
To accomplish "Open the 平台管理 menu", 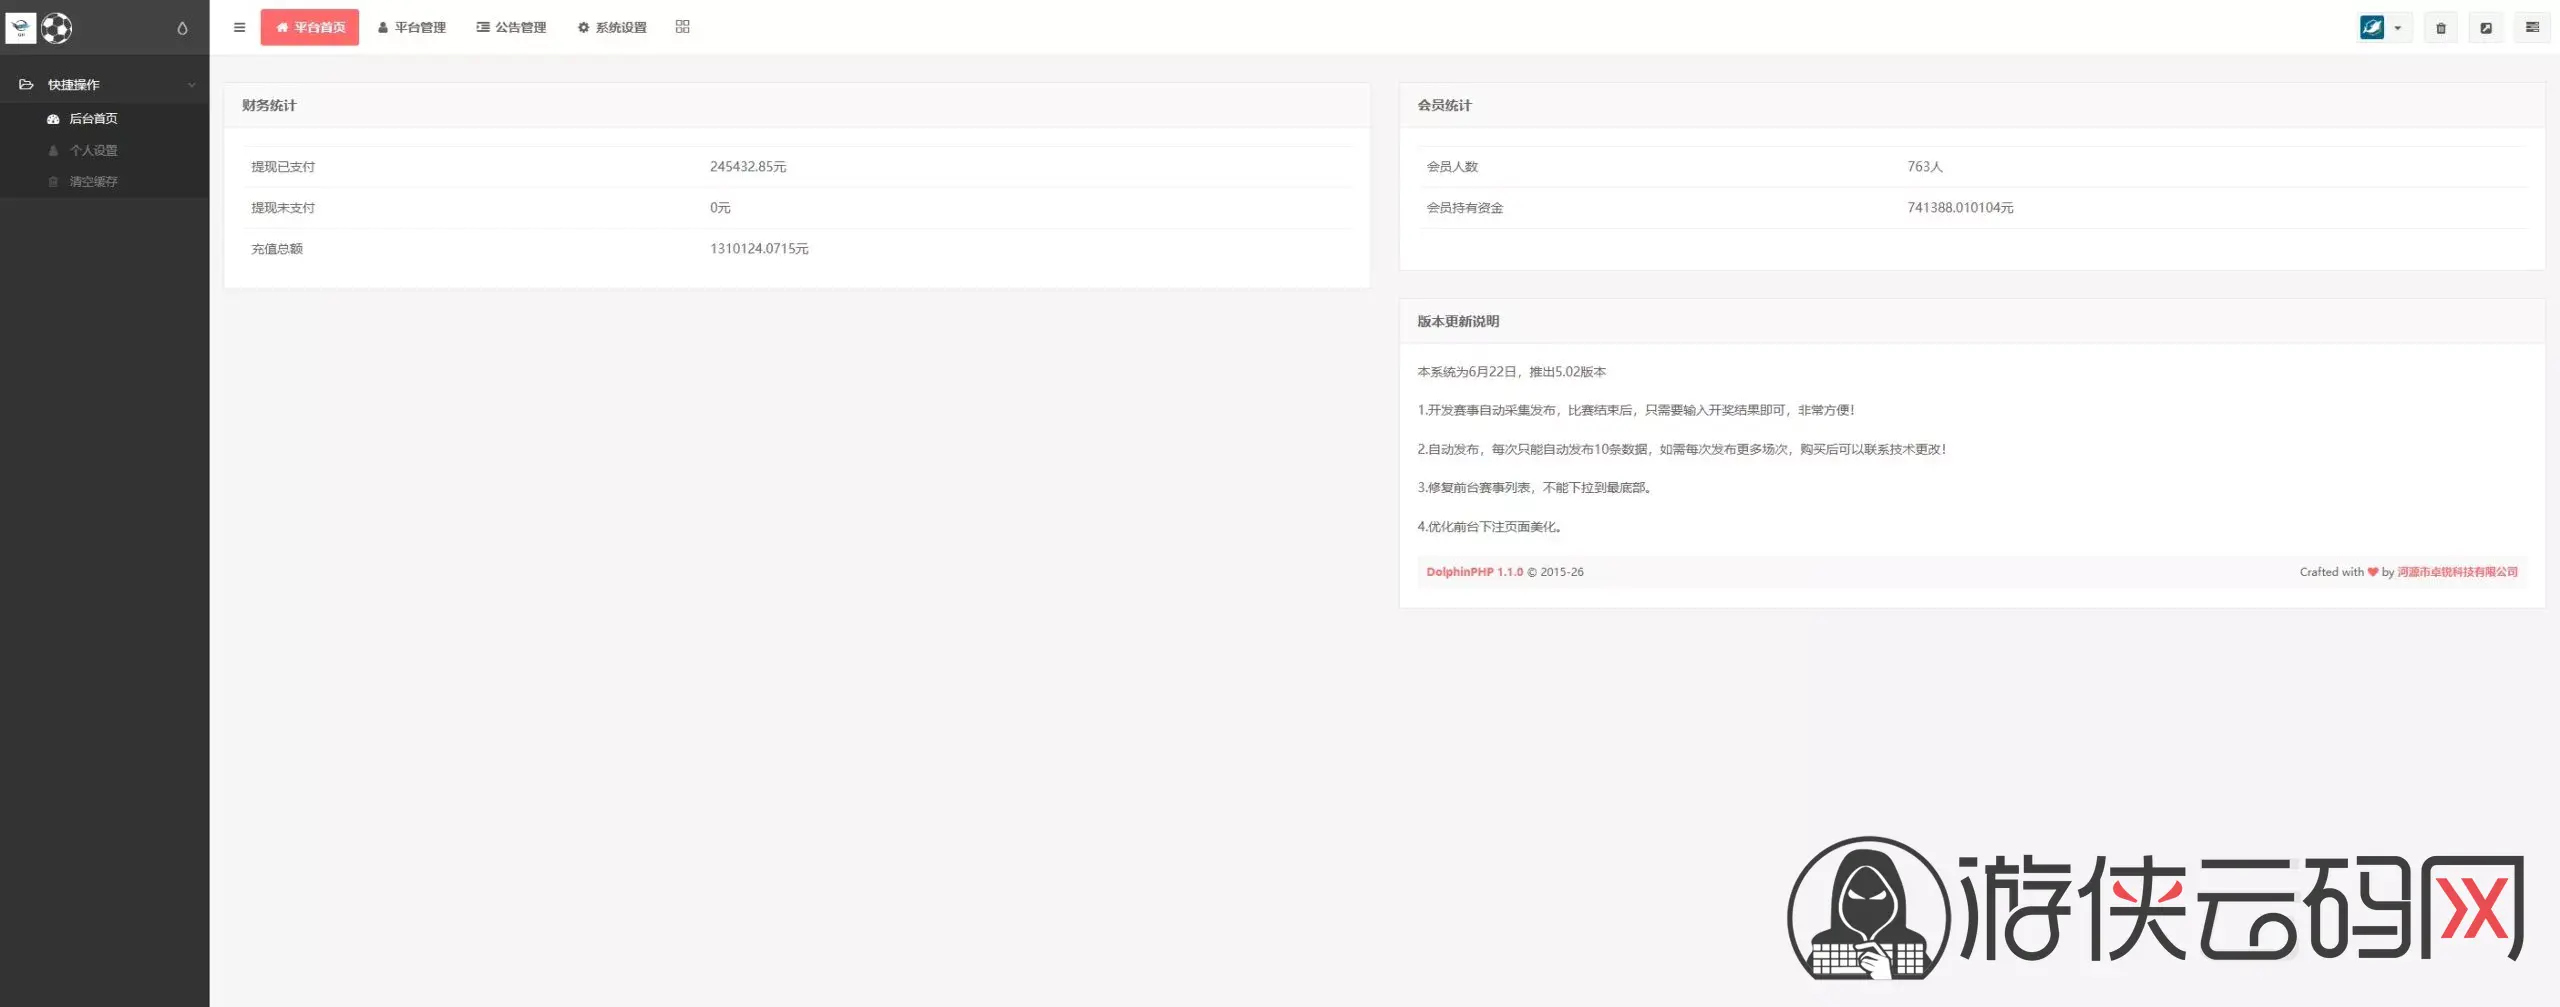I will pyautogui.click(x=412, y=27).
